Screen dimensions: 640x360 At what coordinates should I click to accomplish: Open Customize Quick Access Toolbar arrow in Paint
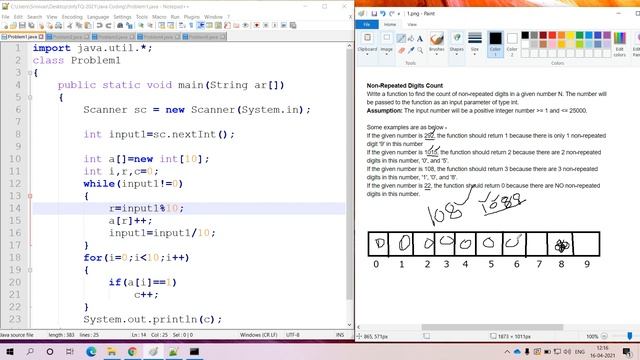tap(399, 14)
